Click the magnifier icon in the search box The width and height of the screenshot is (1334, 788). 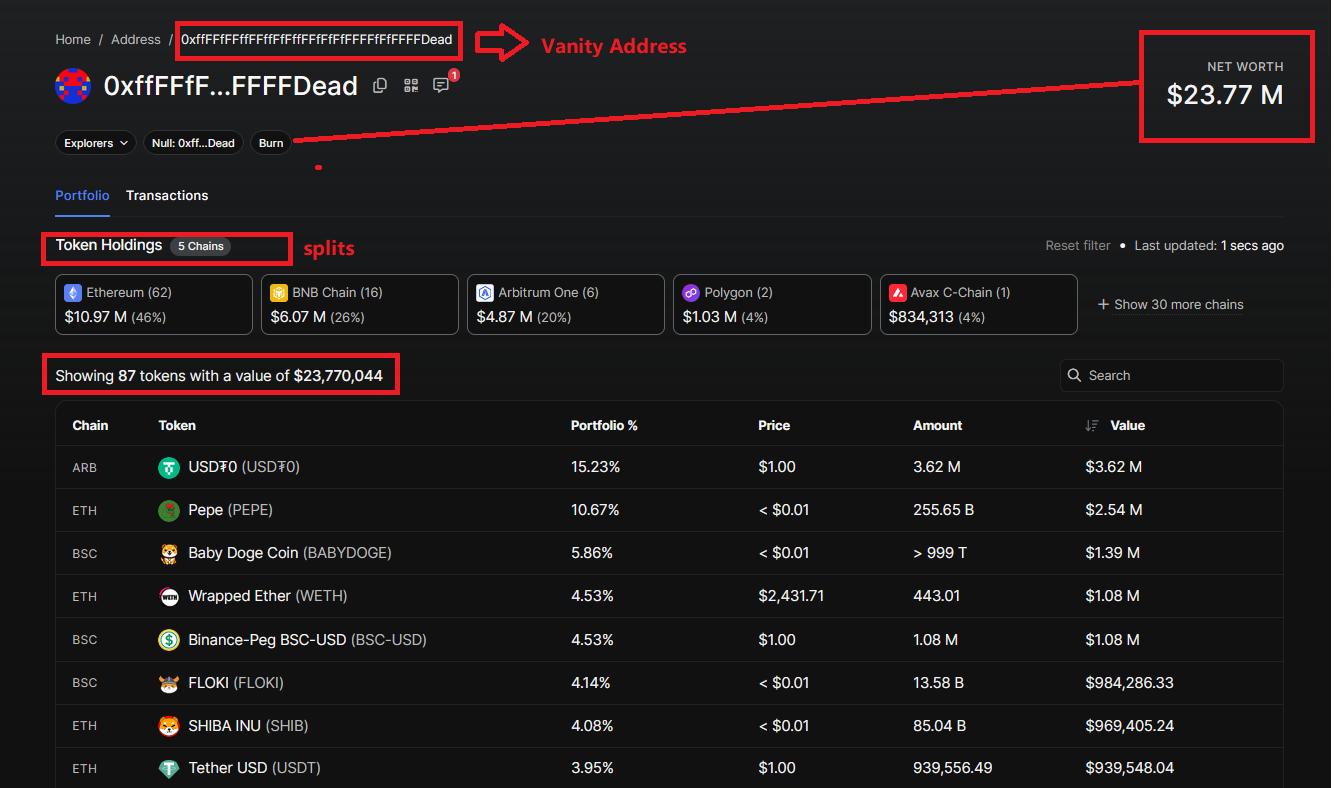[x=1075, y=375]
